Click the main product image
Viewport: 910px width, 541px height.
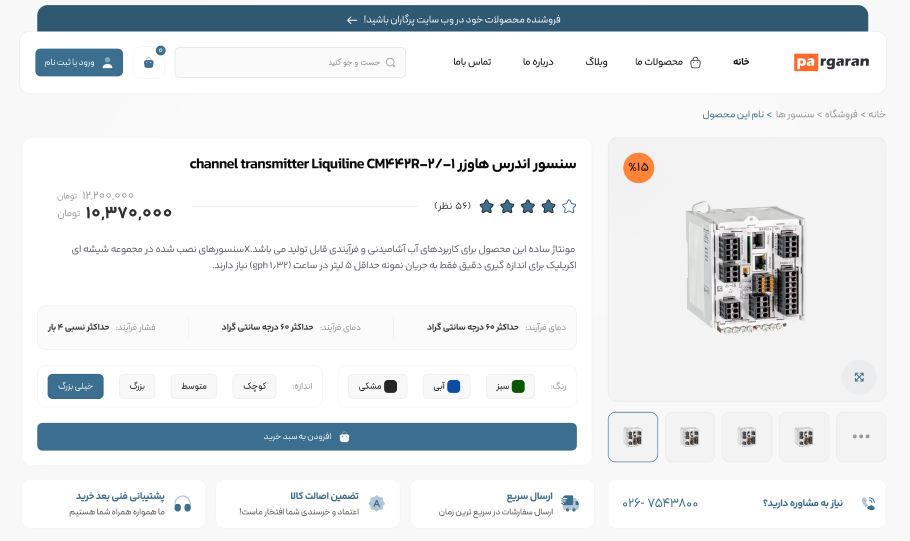[x=746, y=268]
